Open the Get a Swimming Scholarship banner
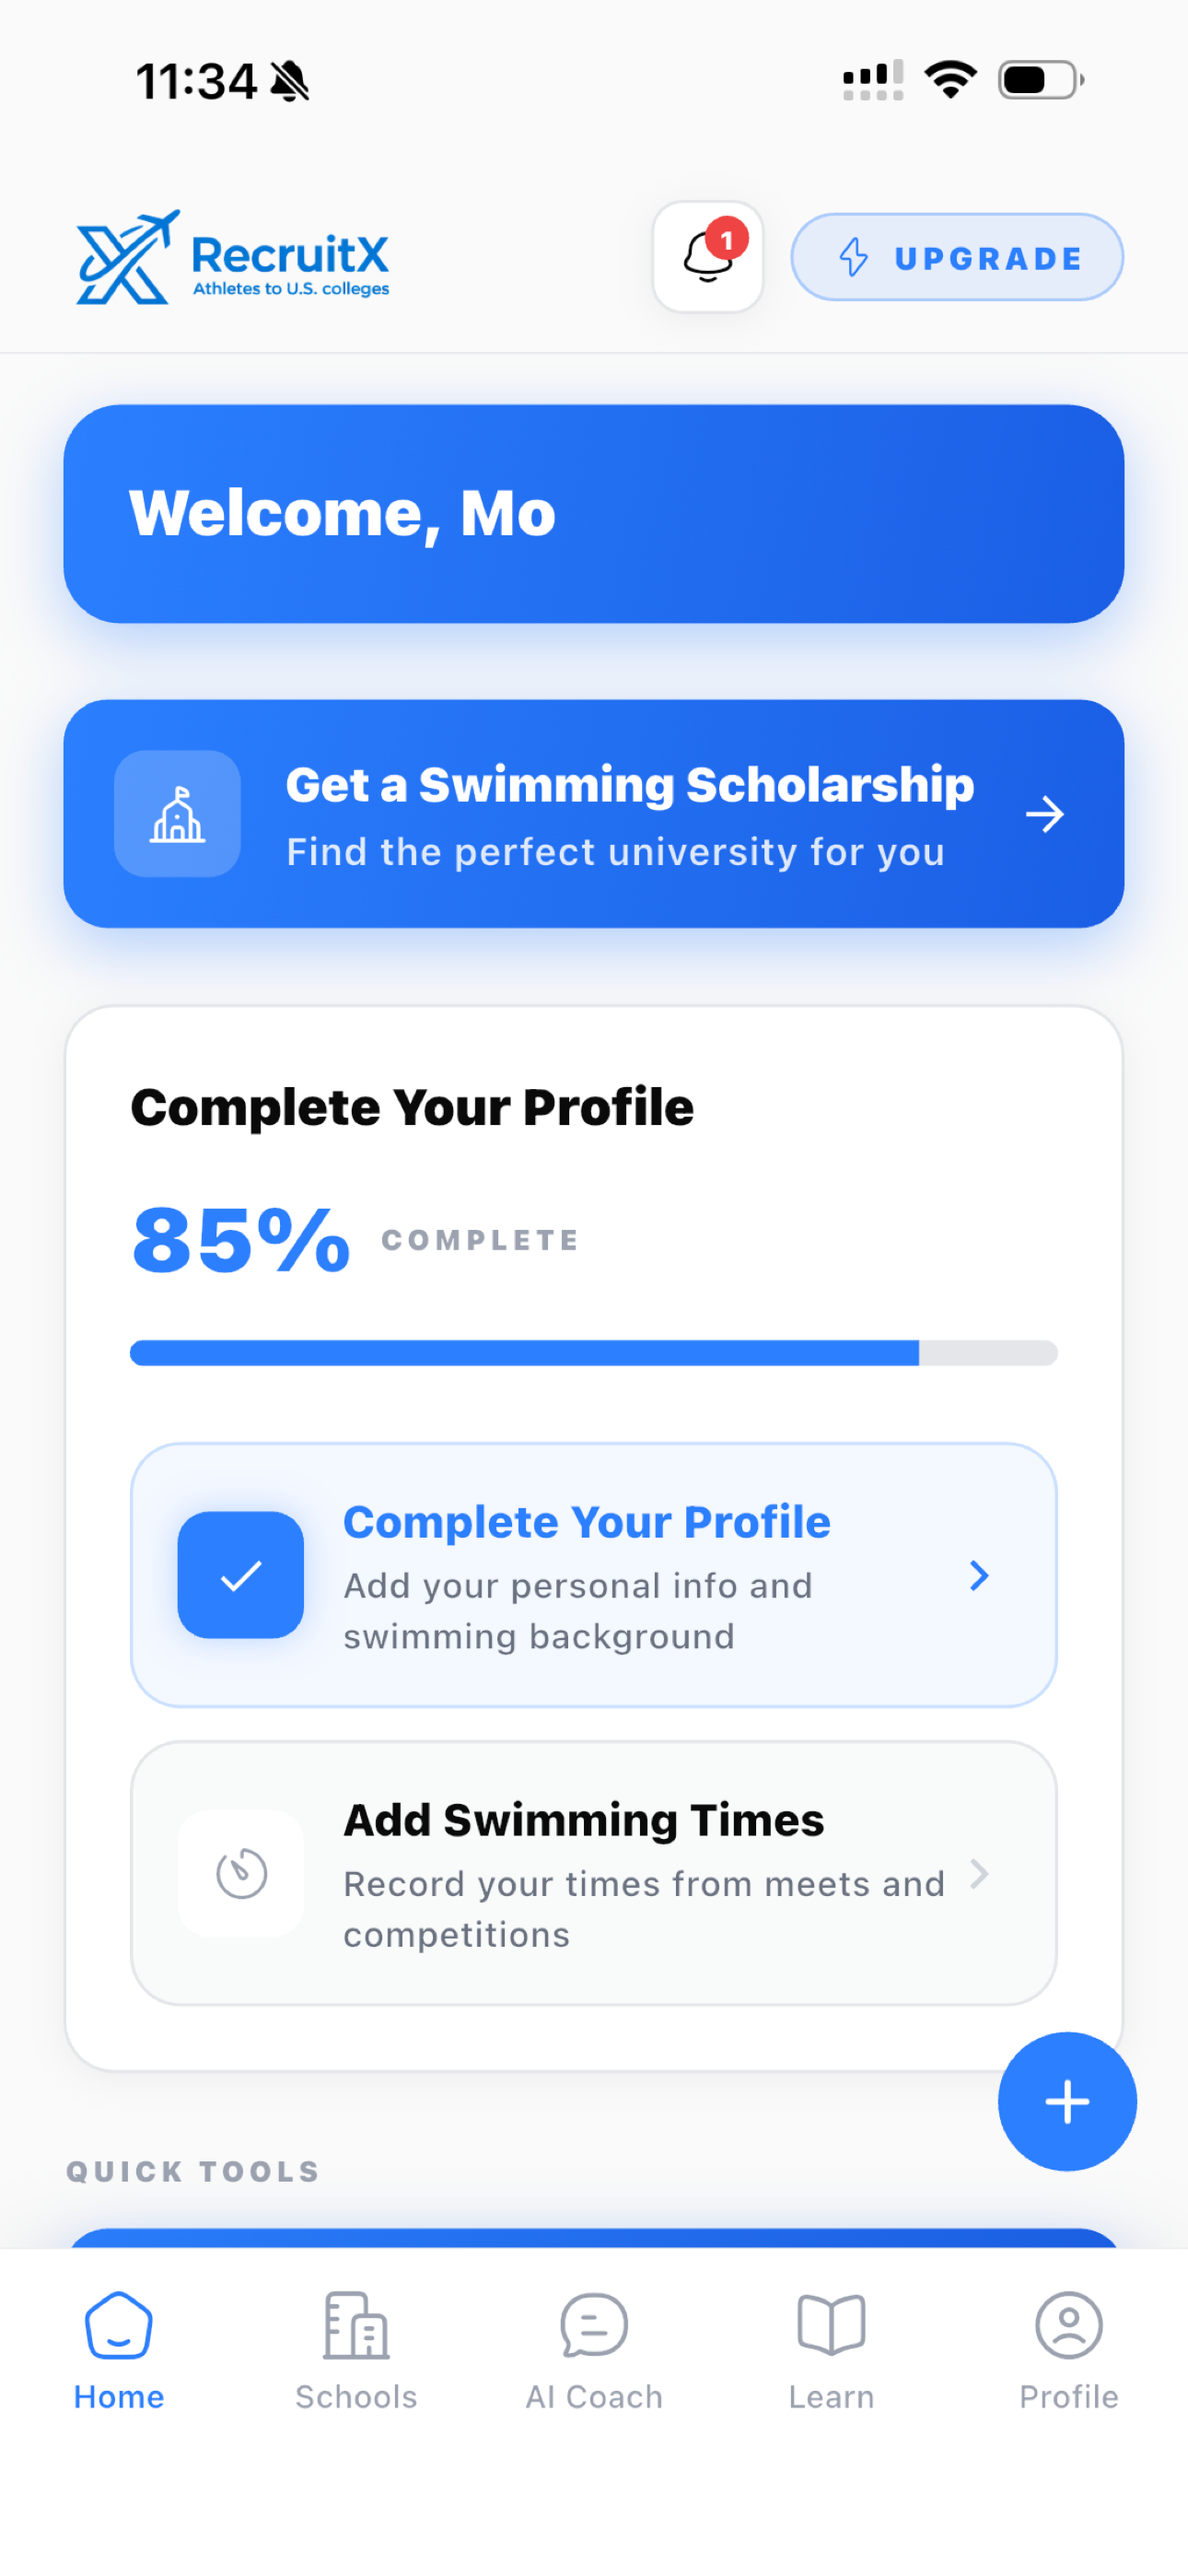1188x2576 pixels. coord(594,814)
